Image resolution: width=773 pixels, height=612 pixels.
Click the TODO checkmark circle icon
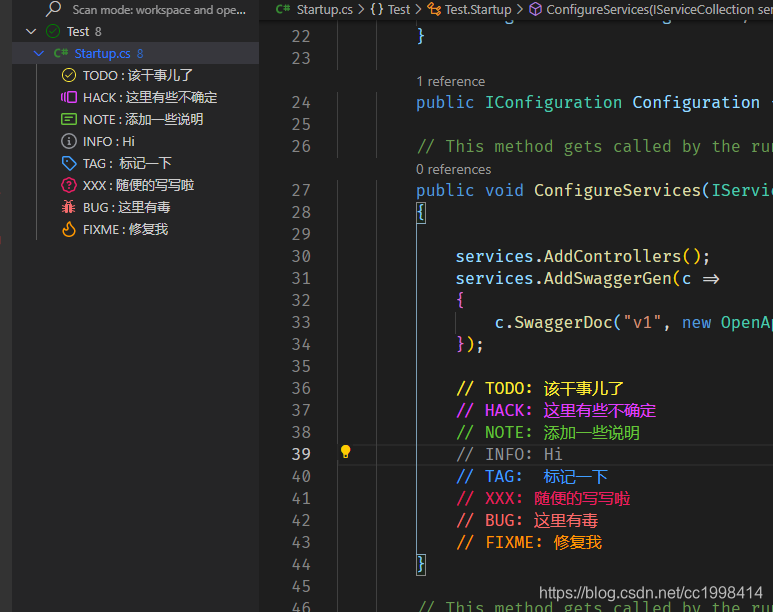point(69,75)
